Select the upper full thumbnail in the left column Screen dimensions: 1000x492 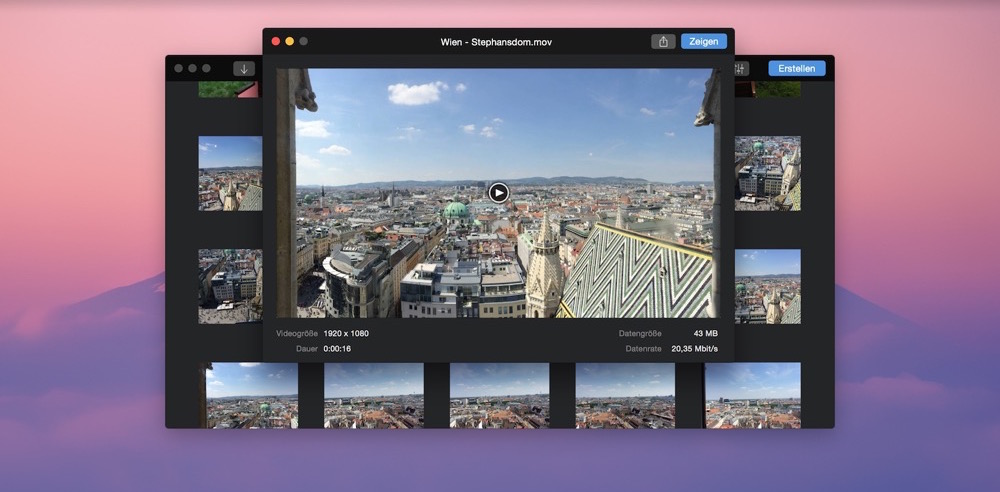230,173
